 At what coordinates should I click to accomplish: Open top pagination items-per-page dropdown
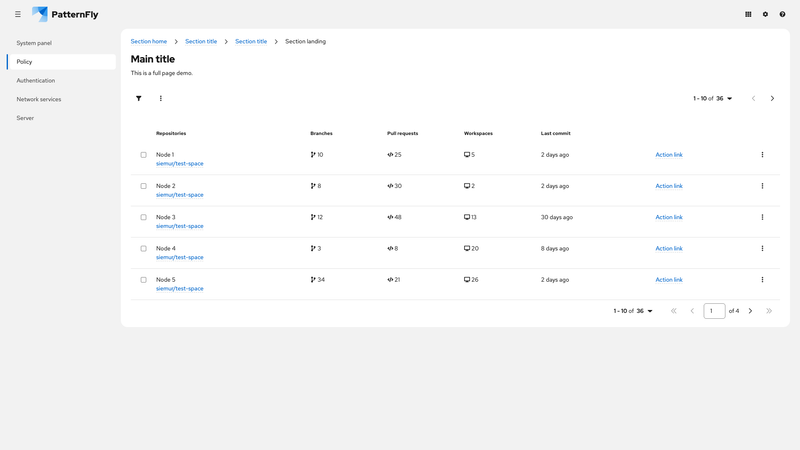(713, 98)
